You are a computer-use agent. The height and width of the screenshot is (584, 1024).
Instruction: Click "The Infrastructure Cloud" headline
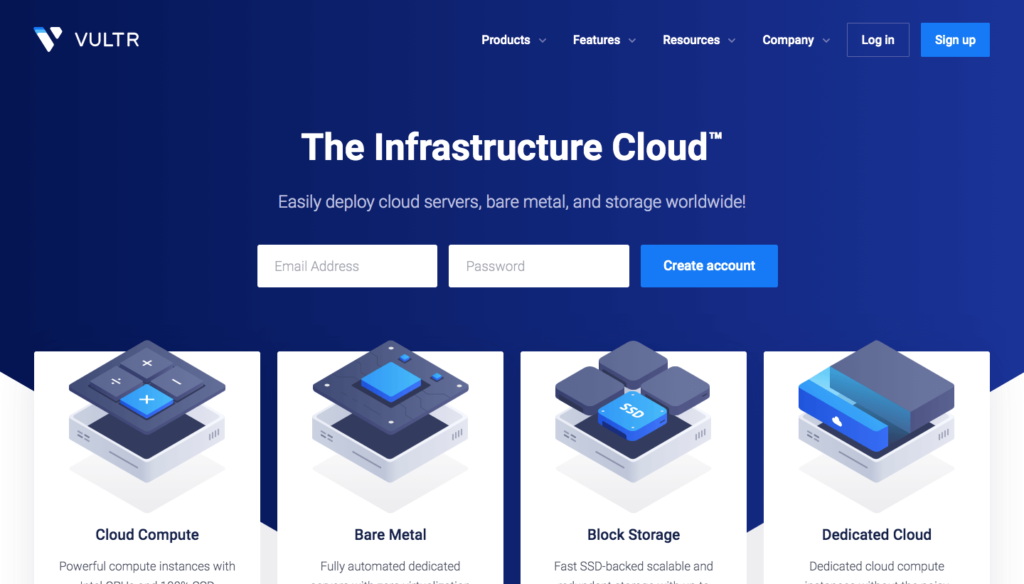[511, 147]
